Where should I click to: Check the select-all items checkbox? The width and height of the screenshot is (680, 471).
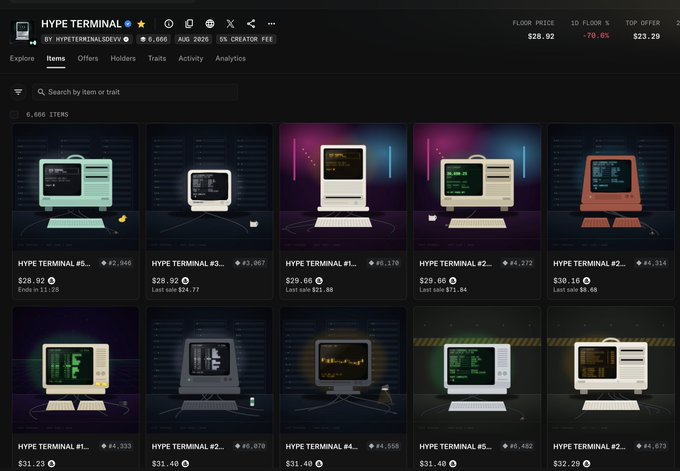[14, 114]
